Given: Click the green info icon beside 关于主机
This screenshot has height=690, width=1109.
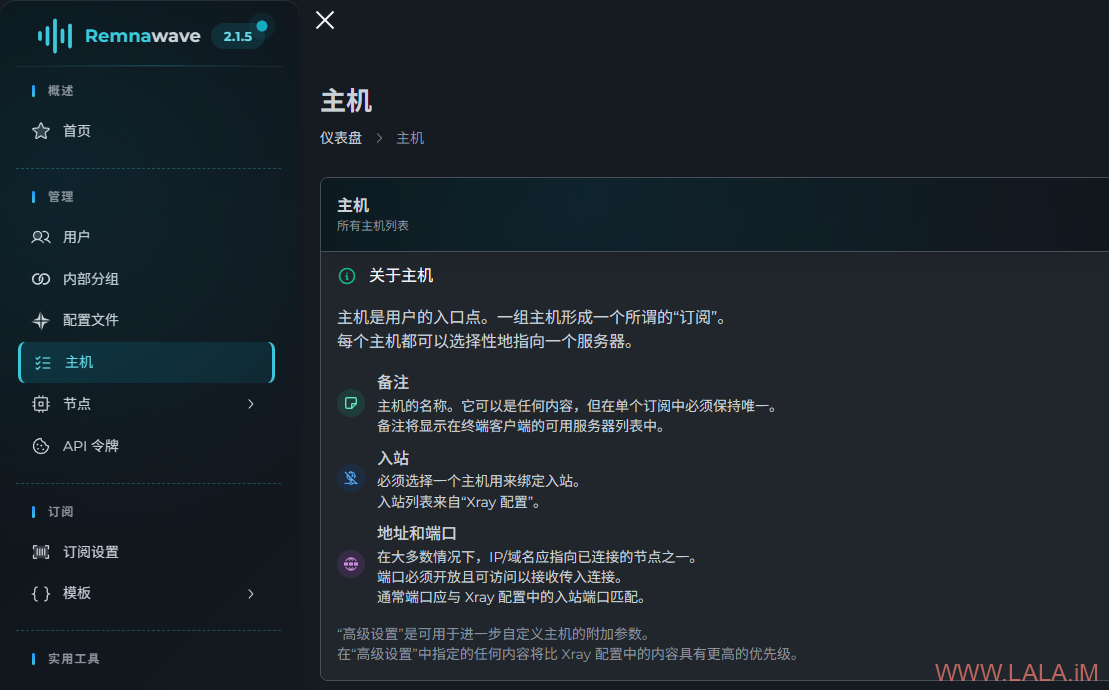Looking at the screenshot, I should point(347,276).
